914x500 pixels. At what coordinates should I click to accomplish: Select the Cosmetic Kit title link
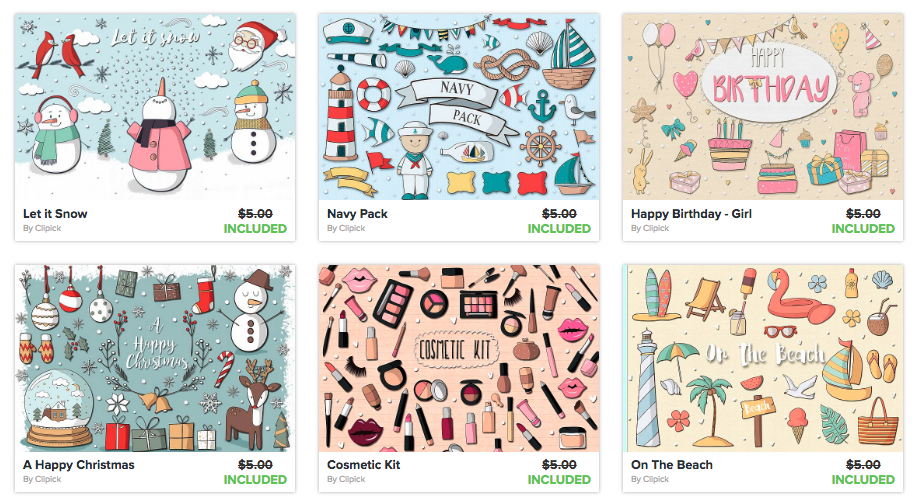click(x=364, y=465)
